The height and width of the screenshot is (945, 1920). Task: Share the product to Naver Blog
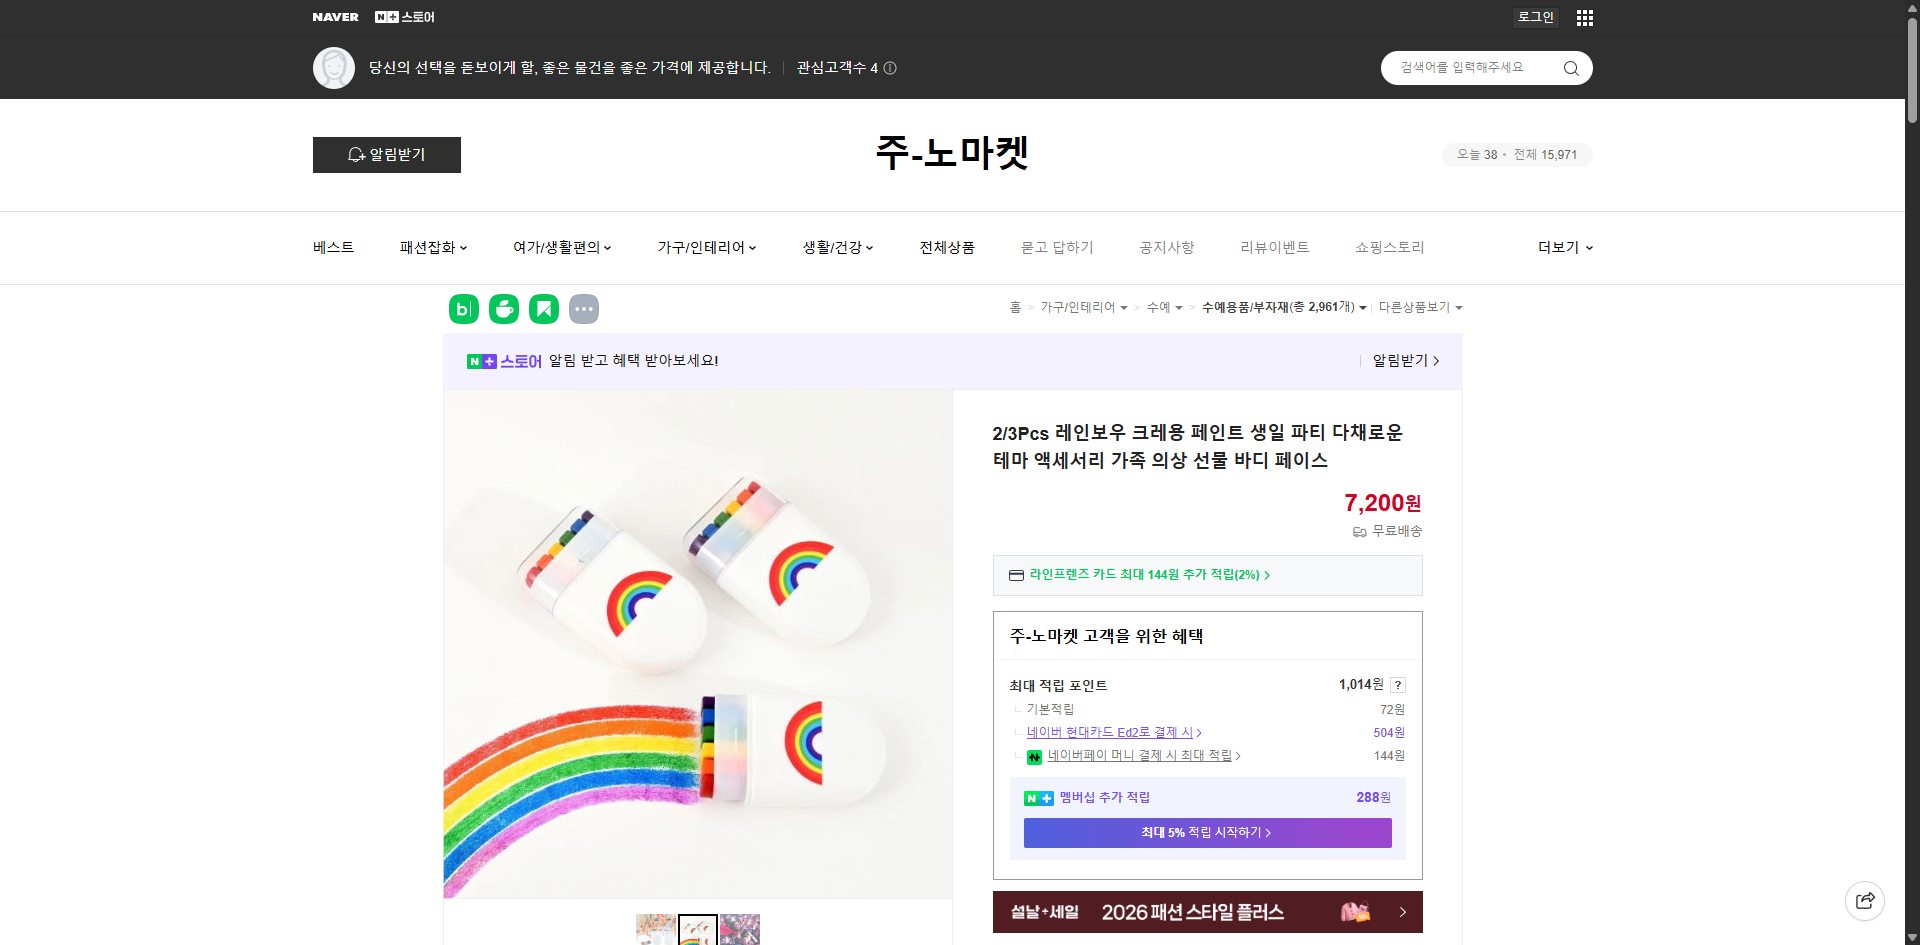click(463, 308)
